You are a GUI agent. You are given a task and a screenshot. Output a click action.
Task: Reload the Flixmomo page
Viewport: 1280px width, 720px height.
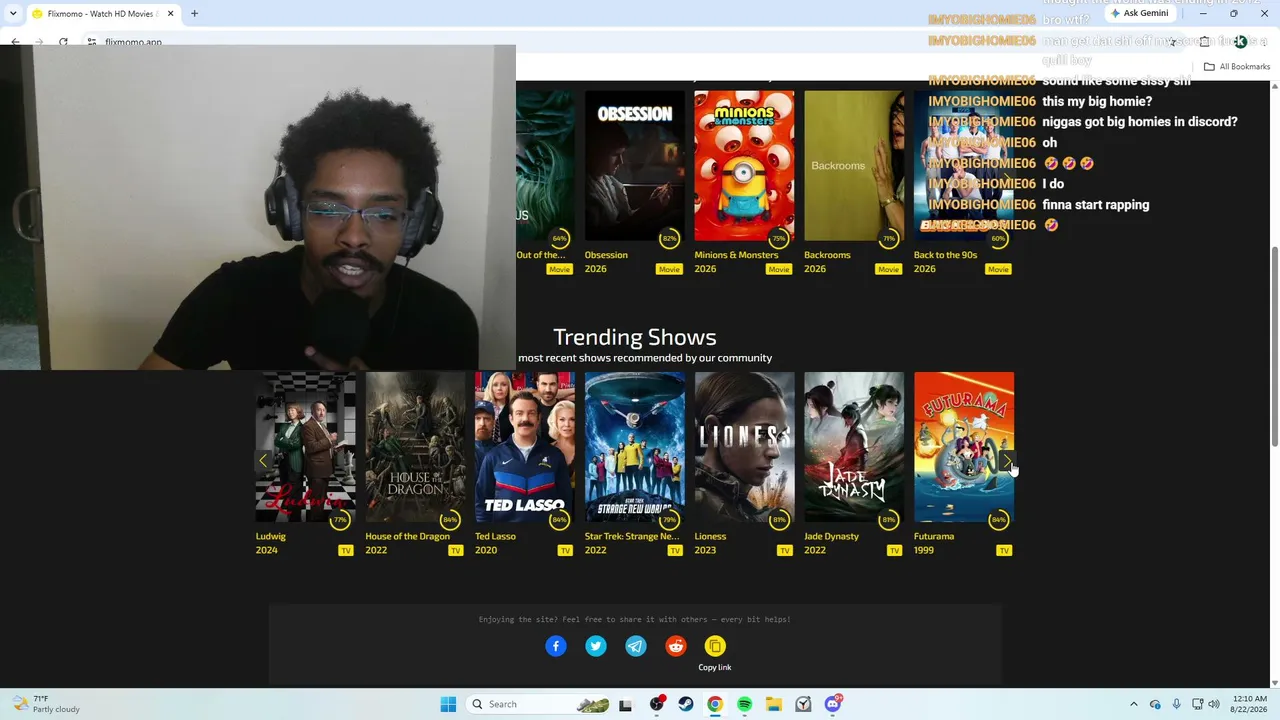click(x=63, y=42)
